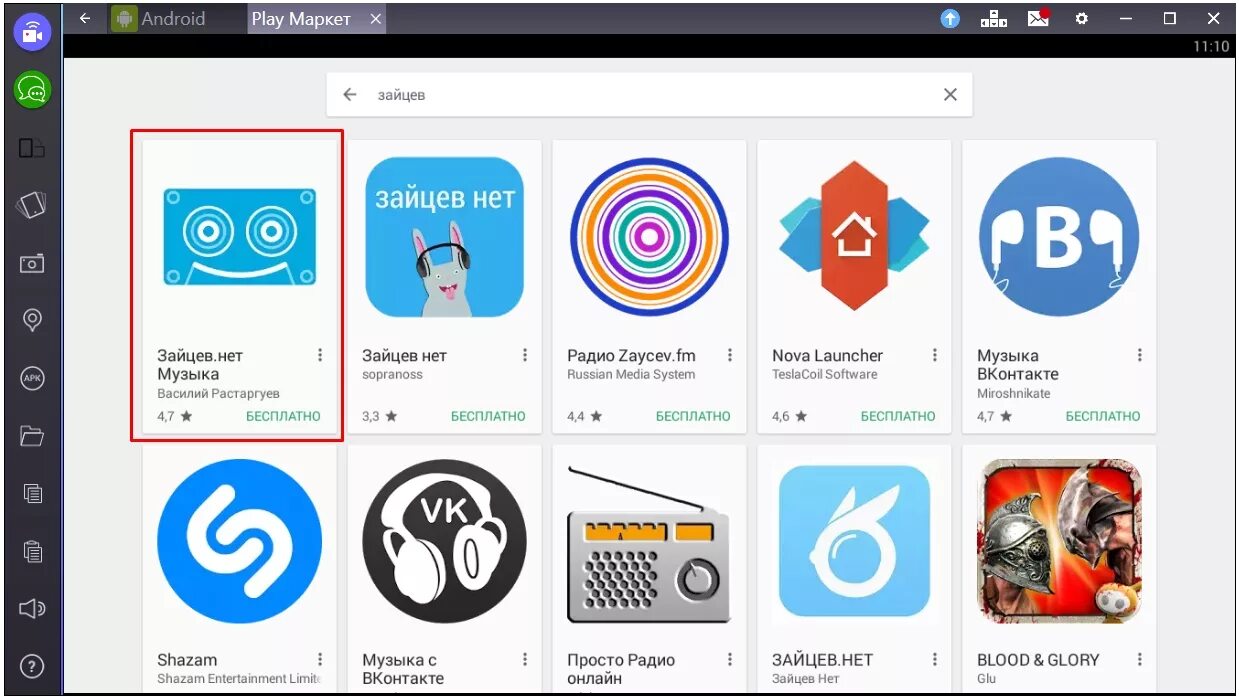Image resolution: width=1239 pixels, height=697 pixels.
Task: Open the ЗАЙЦЕВ.НЕТ overflow menu
Action: tap(935, 660)
